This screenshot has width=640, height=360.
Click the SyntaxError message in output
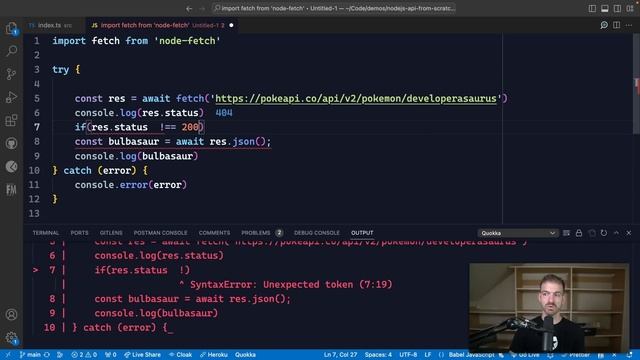(291, 284)
